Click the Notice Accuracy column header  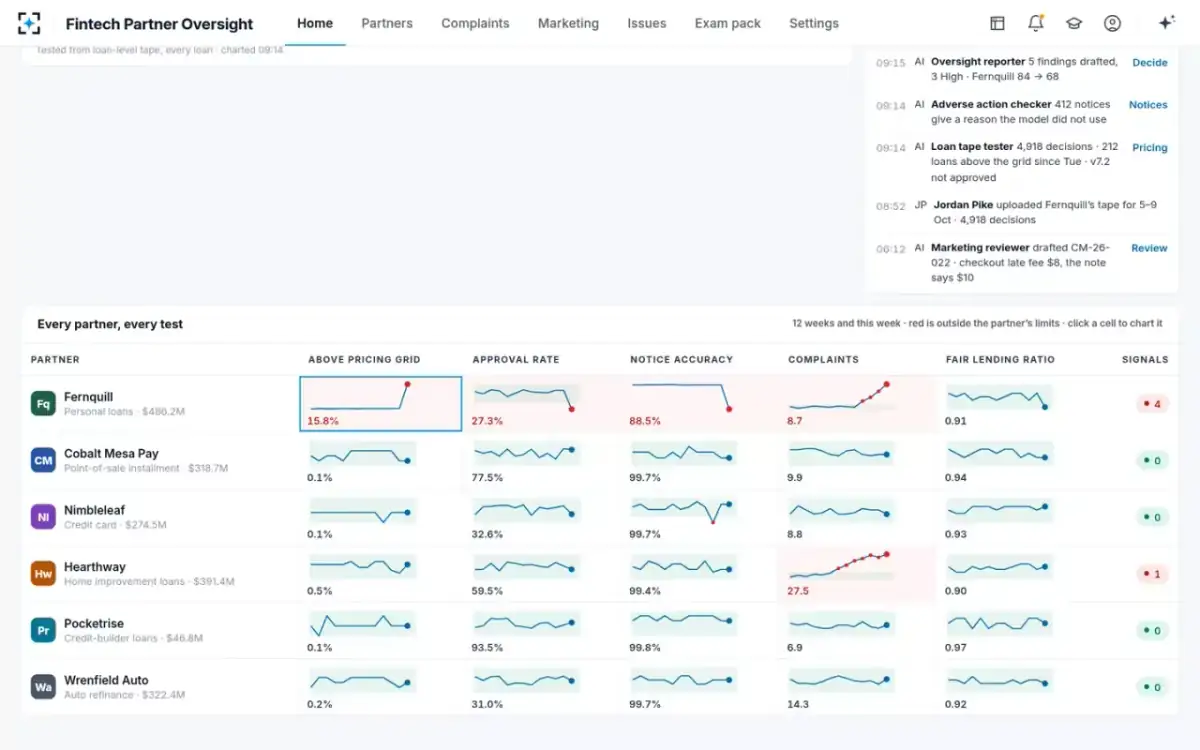point(681,359)
